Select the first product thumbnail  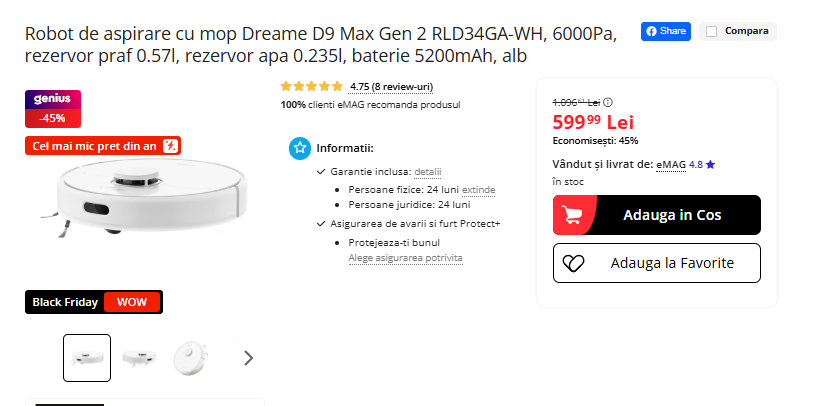(x=87, y=358)
